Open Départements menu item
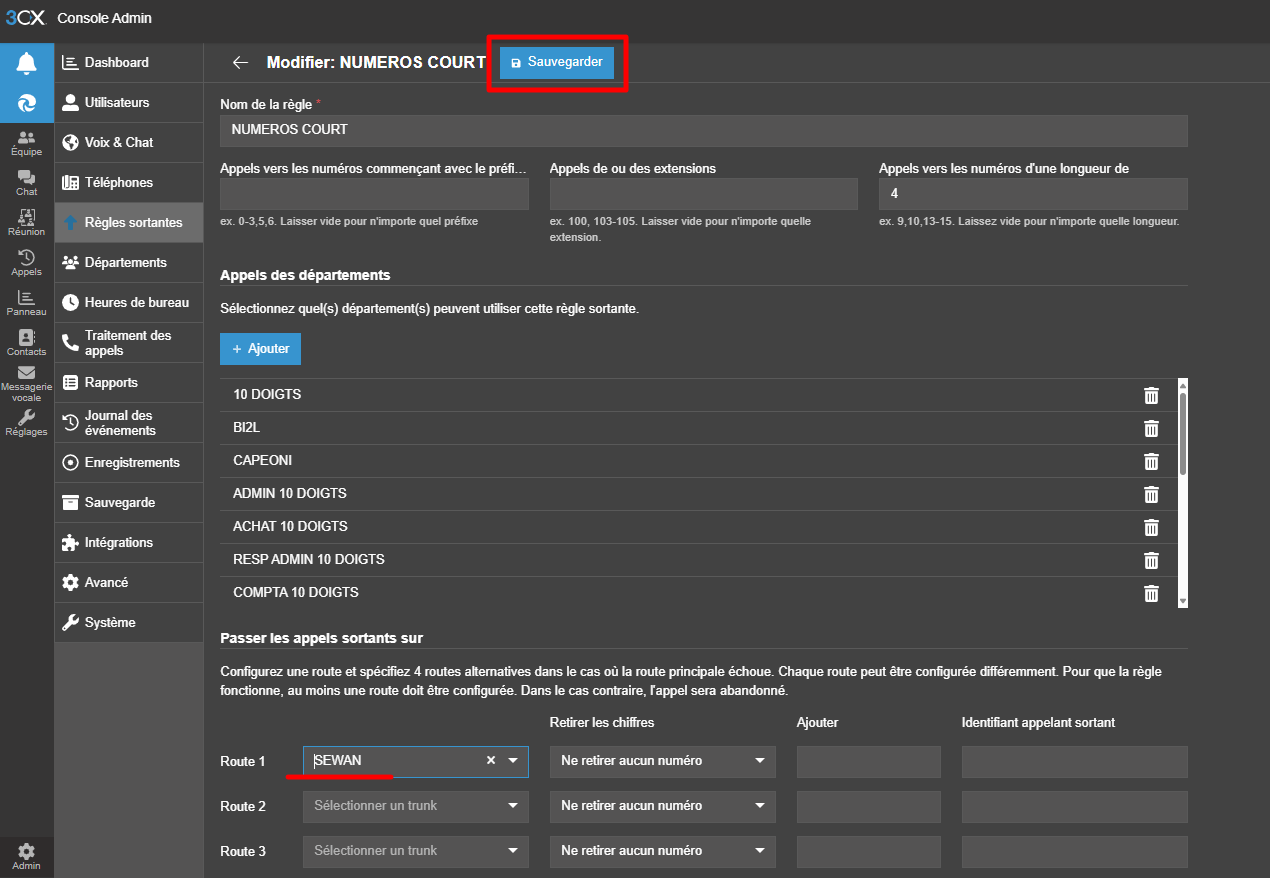Viewport: 1270px width, 878px height. 129,262
